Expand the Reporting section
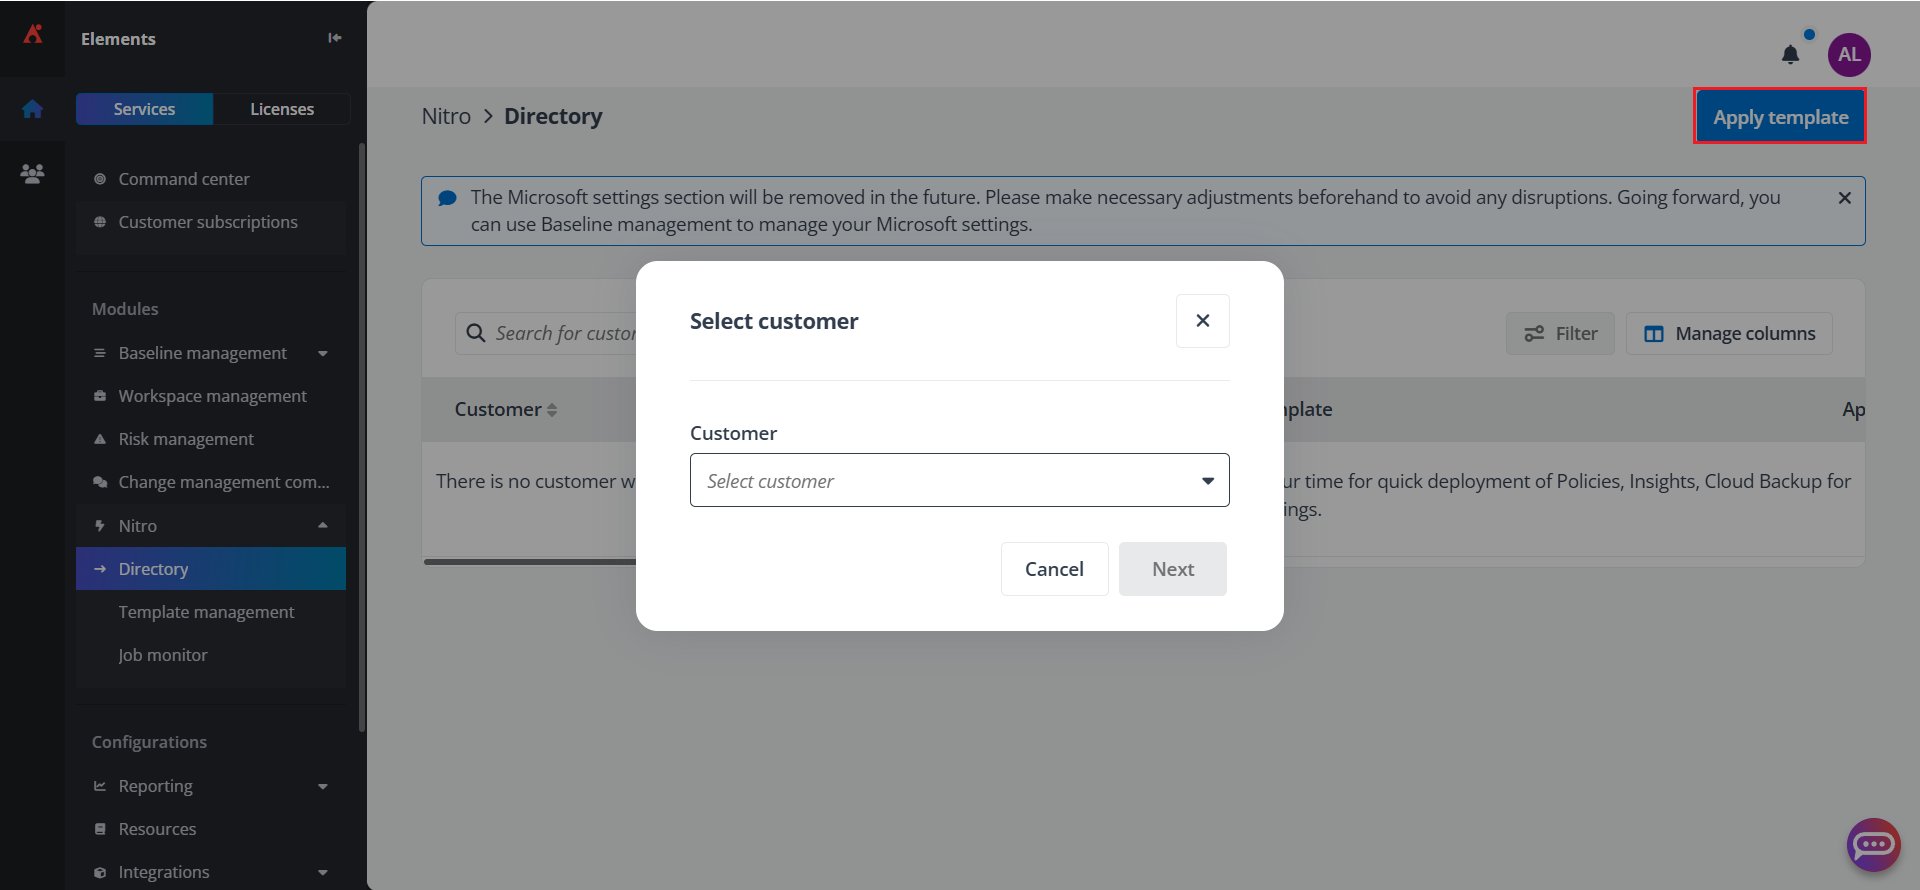 coord(323,787)
